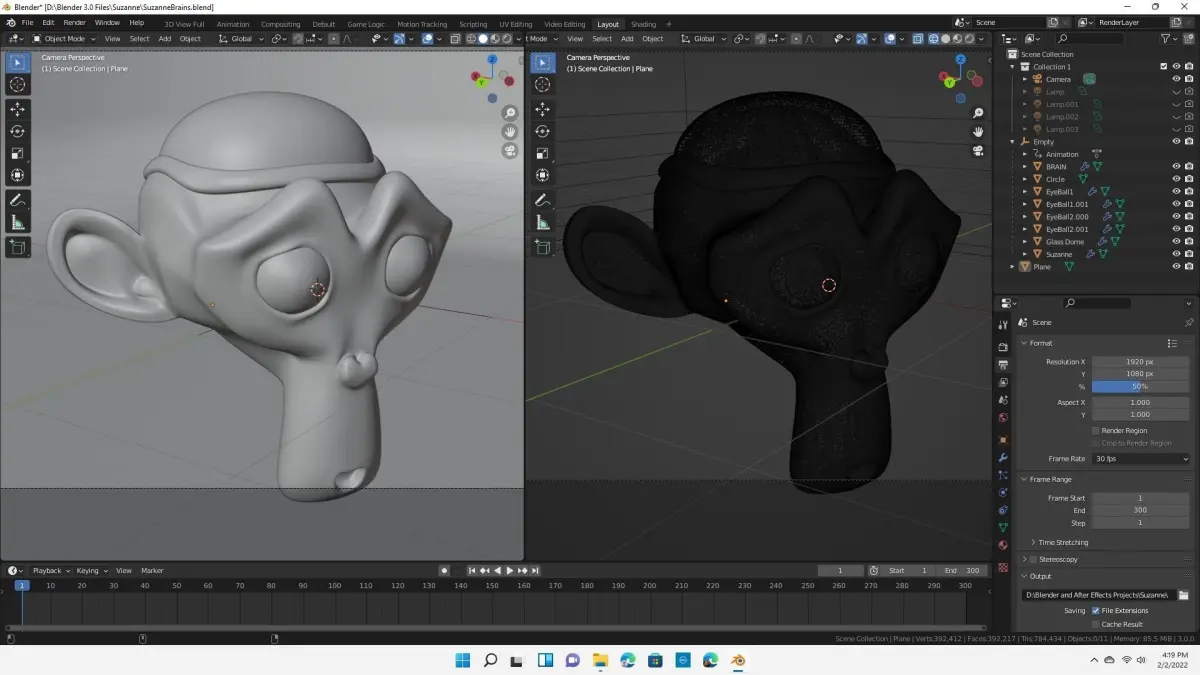Hide the Glass Dome object using its eye

tap(1176, 242)
